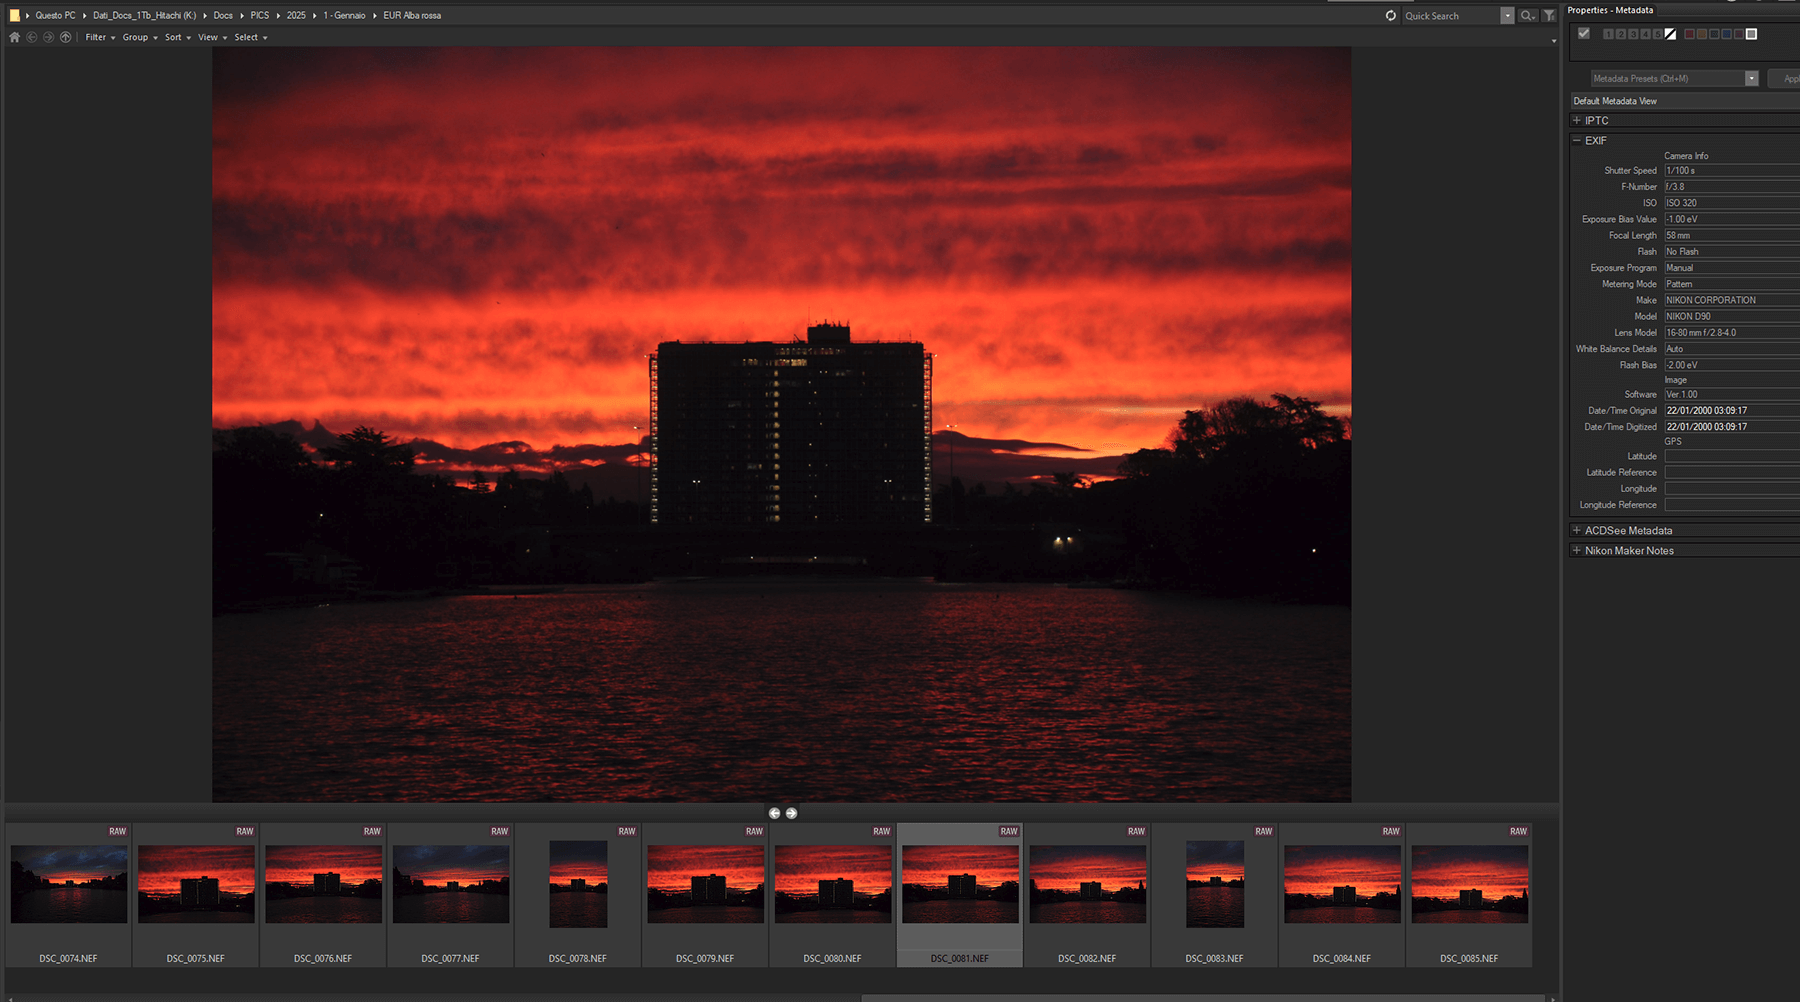Click the clear rating slash icon
1800x1002 pixels.
(1670, 34)
